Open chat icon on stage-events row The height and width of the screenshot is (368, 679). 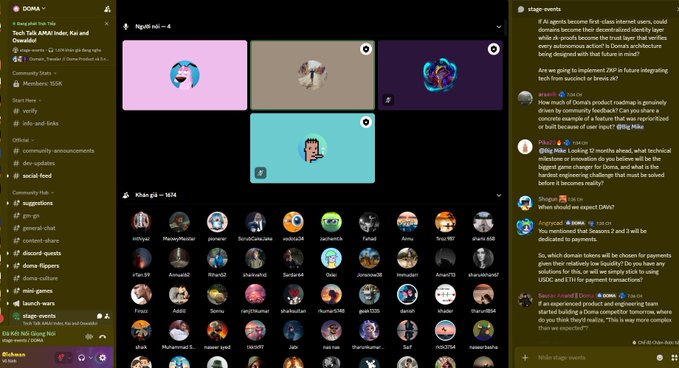pos(100,316)
